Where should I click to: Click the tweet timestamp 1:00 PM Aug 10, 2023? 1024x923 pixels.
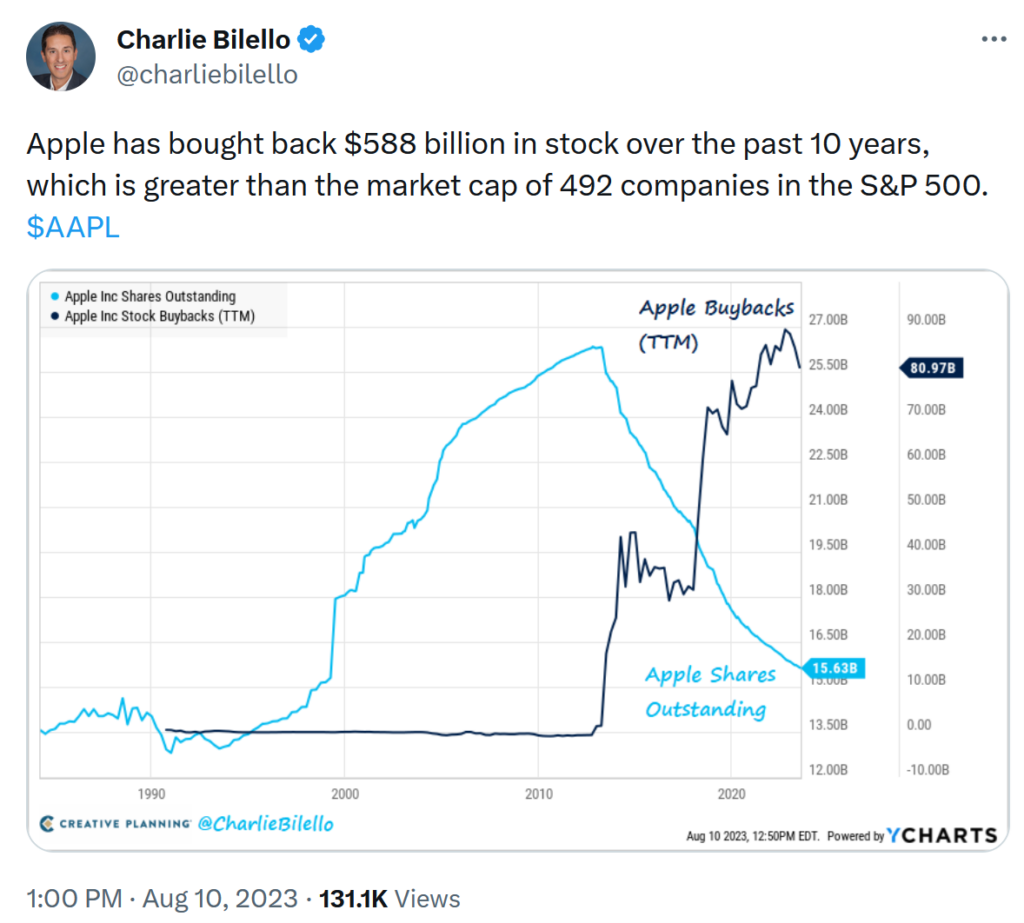coord(162,897)
